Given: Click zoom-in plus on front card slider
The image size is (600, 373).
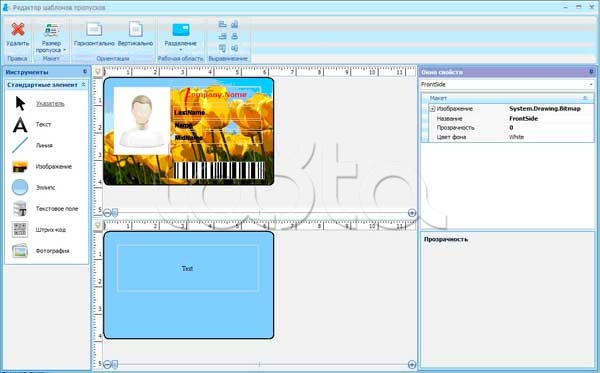Looking at the screenshot, I should [412, 213].
